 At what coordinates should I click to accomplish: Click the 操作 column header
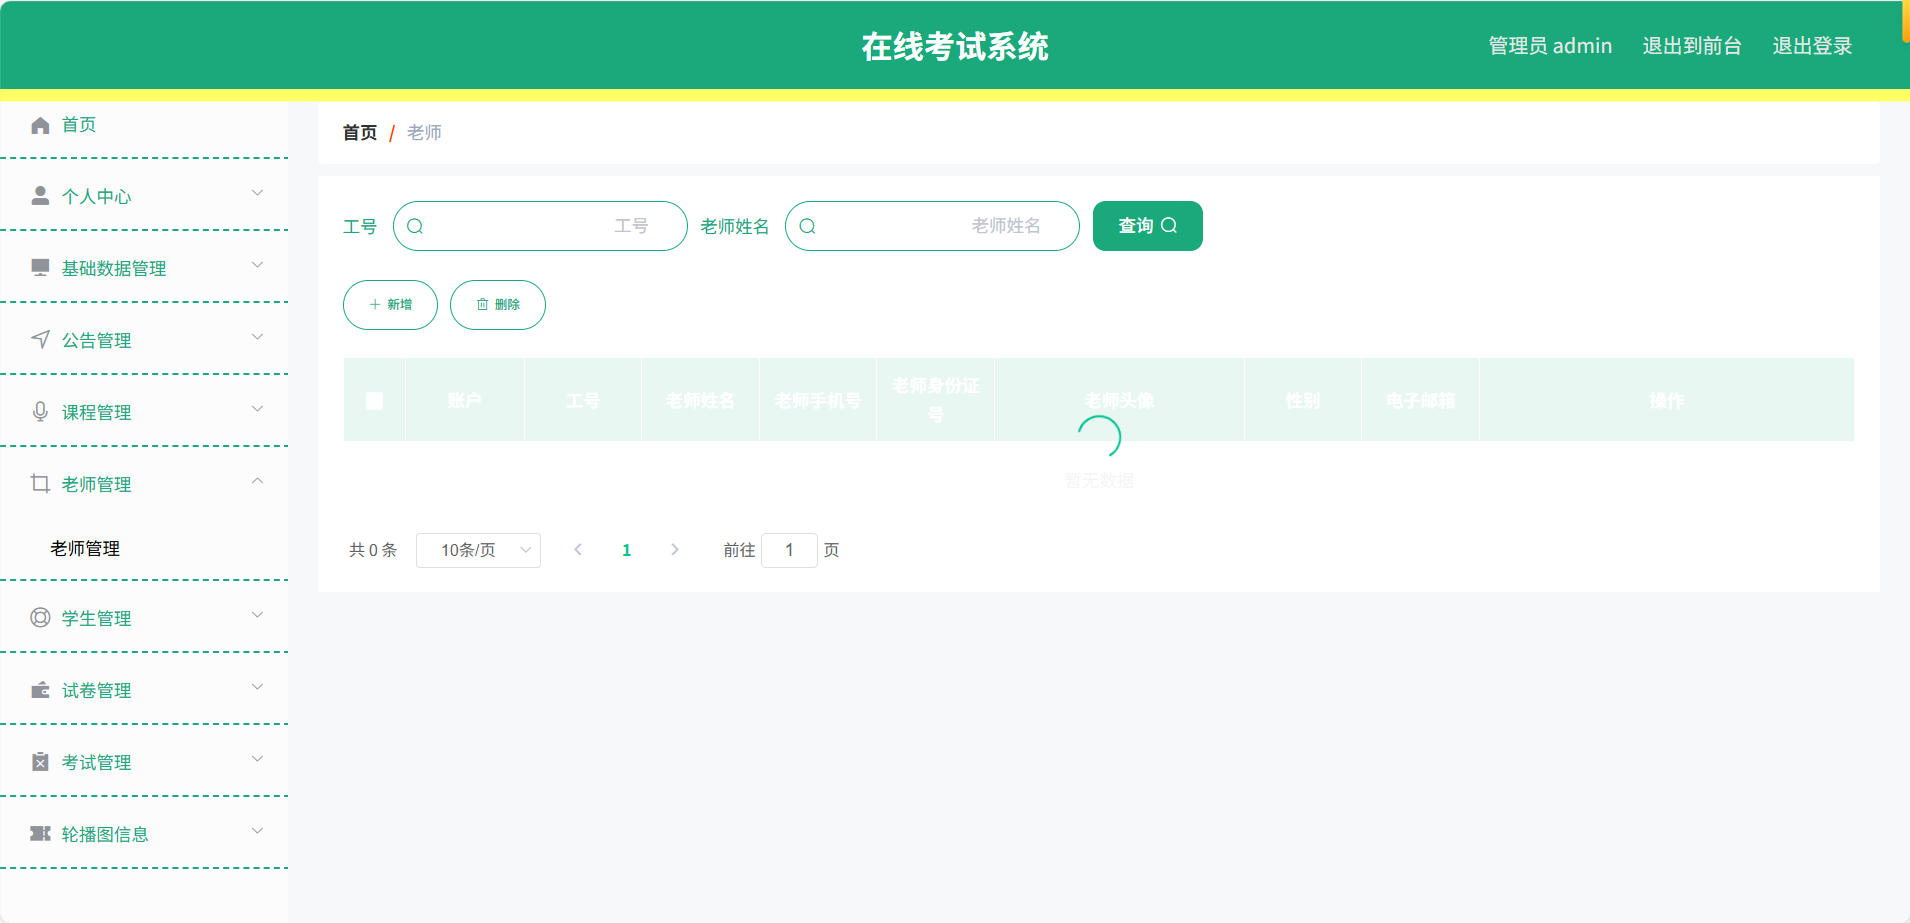(1667, 401)
